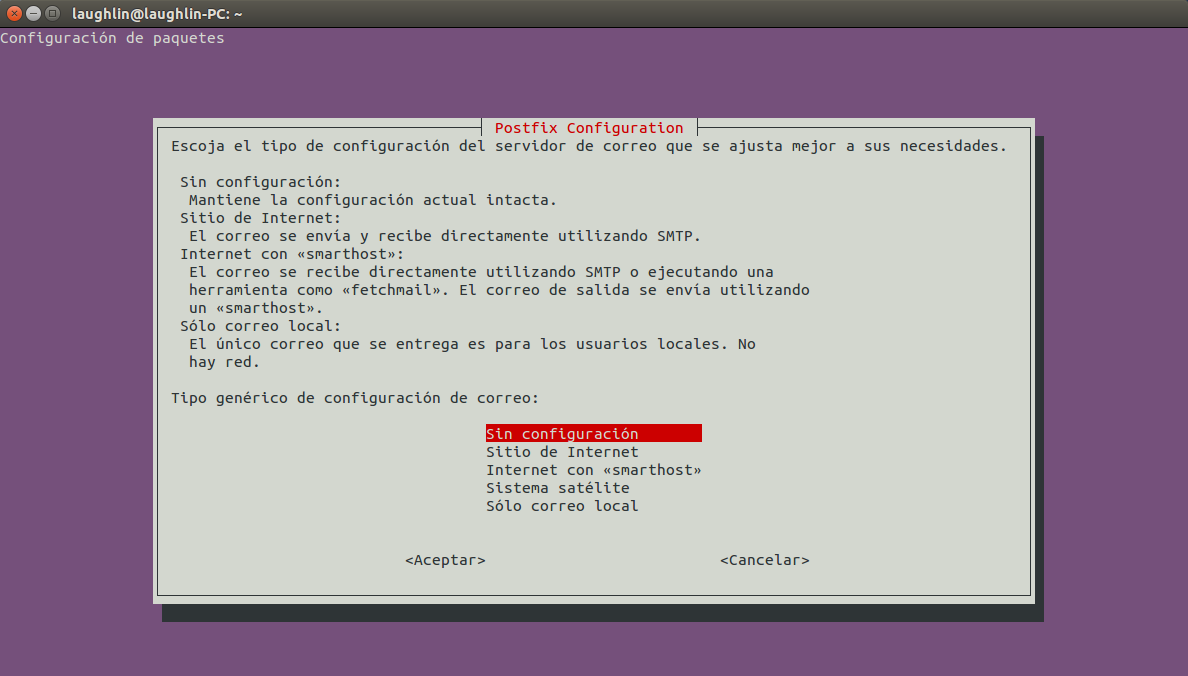Pick "Internet con «smarthost»" in the selection list
The height and width of the screenshot is (676, 1188).
593,470
